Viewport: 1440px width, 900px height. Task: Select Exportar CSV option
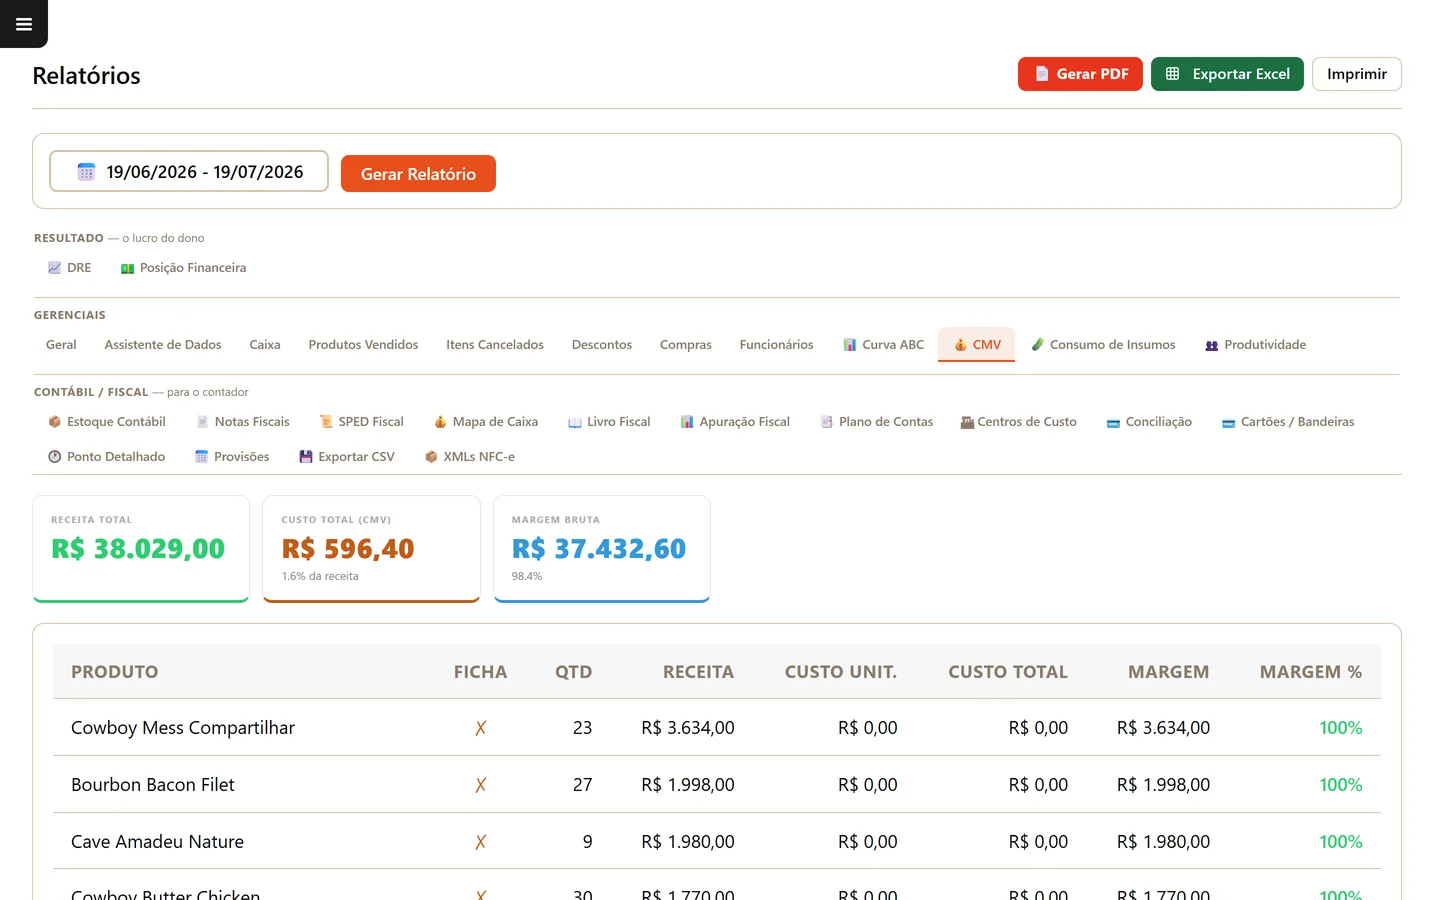[346, 457]
